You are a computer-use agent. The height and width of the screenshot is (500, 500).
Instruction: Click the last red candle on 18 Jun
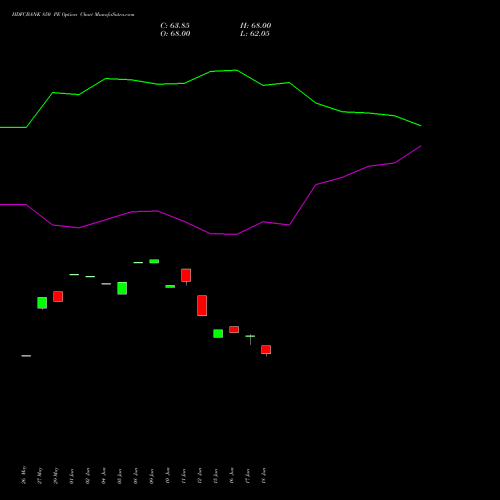(x=266, y=350)
